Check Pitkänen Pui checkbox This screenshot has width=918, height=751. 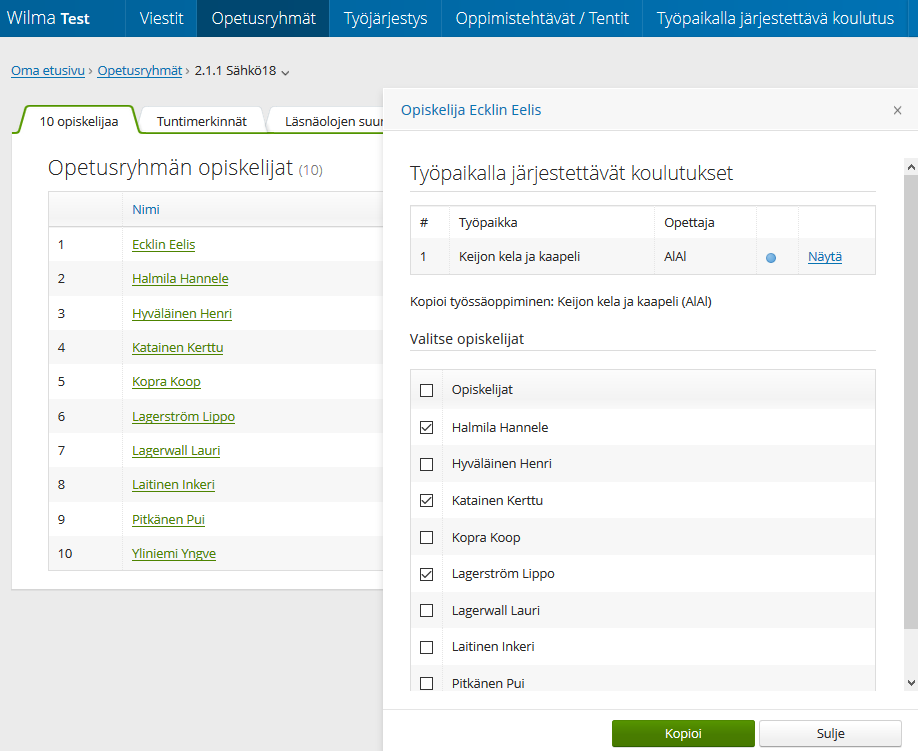pos(427,684)
